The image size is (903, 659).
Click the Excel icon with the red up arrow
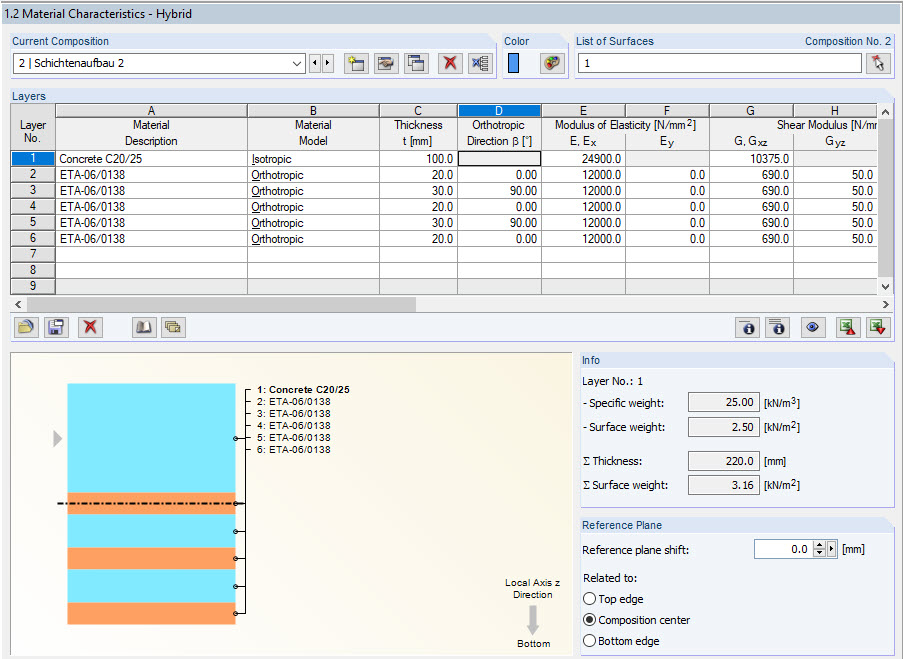point(848,327)
